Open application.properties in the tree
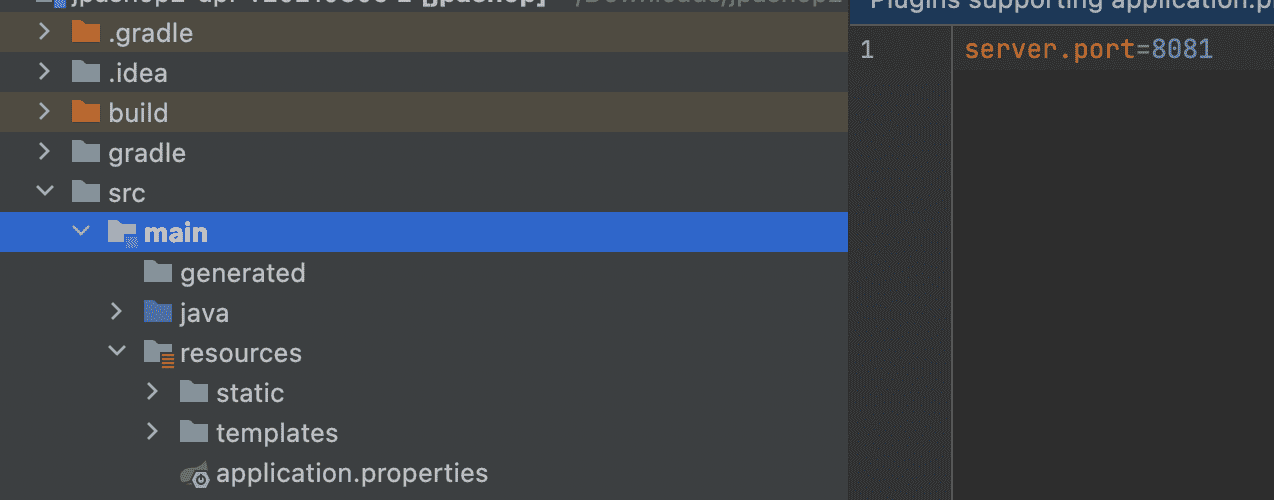1274x500 pixels. pos(352,473)
